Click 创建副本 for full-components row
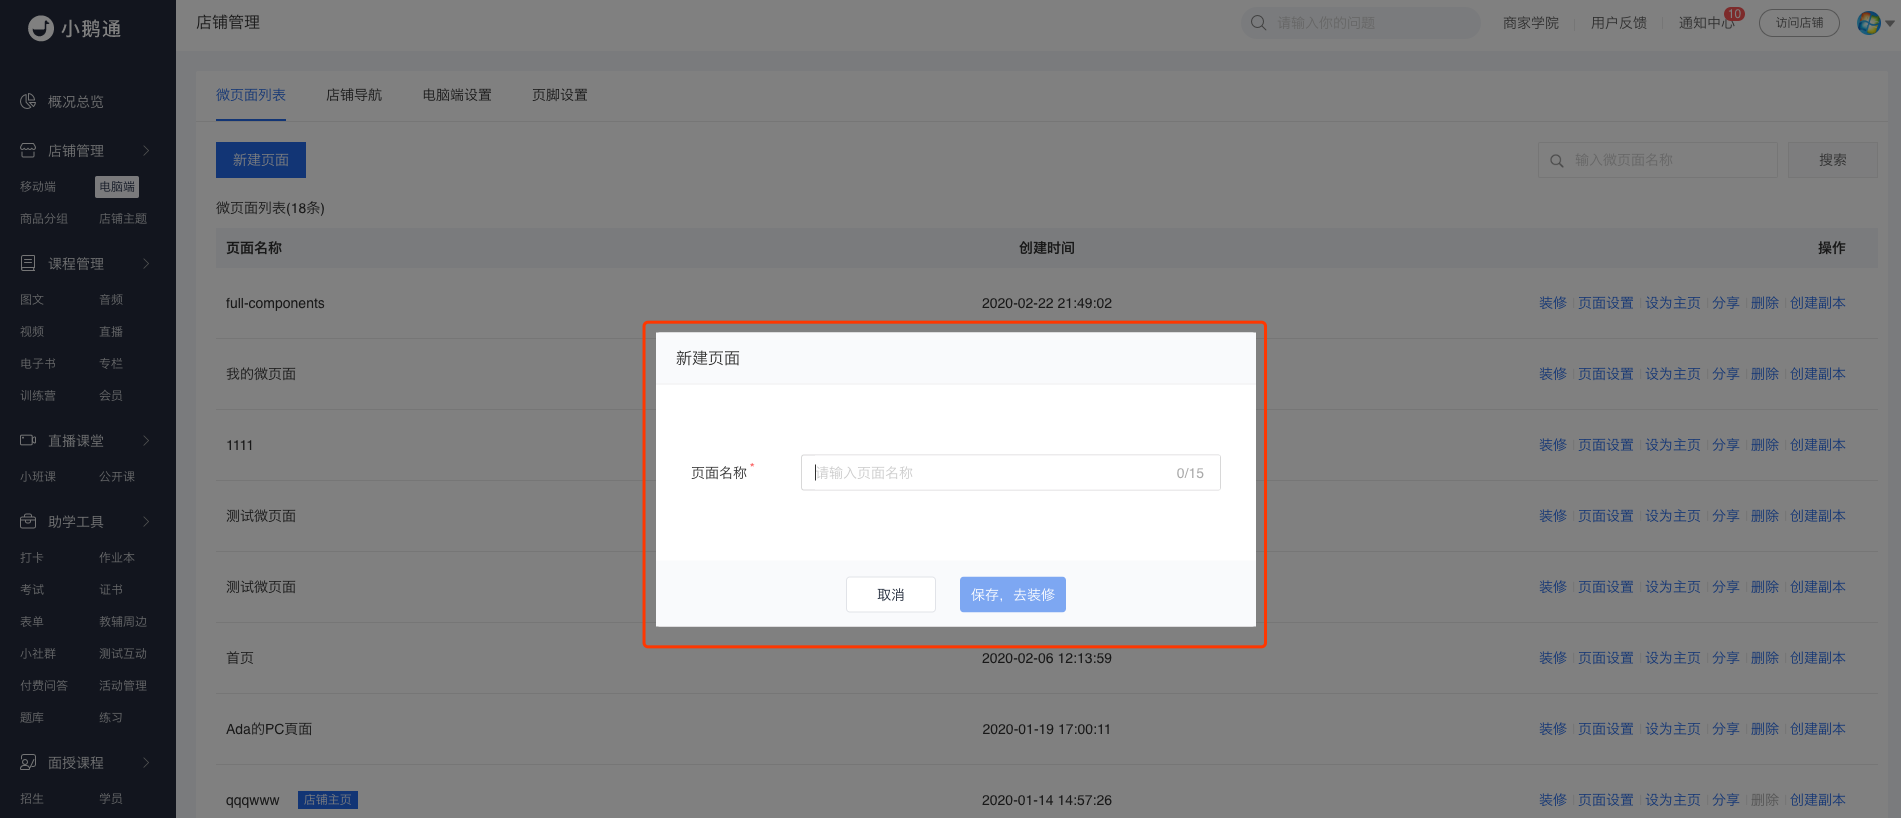Viewport: 1901px width, 818px height. [x=1818, y=303]
